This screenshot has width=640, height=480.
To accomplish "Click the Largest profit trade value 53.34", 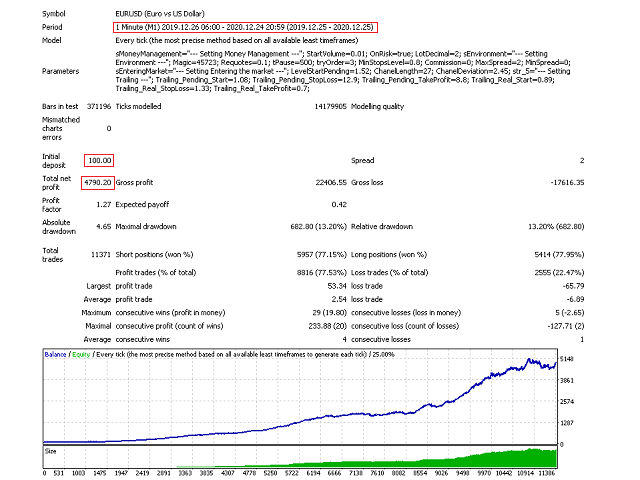I will coord(334,286).
